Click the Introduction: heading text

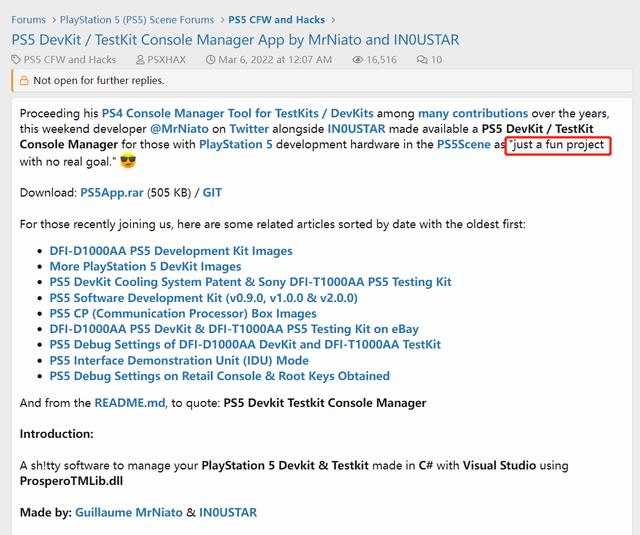(x=57, y=434)
